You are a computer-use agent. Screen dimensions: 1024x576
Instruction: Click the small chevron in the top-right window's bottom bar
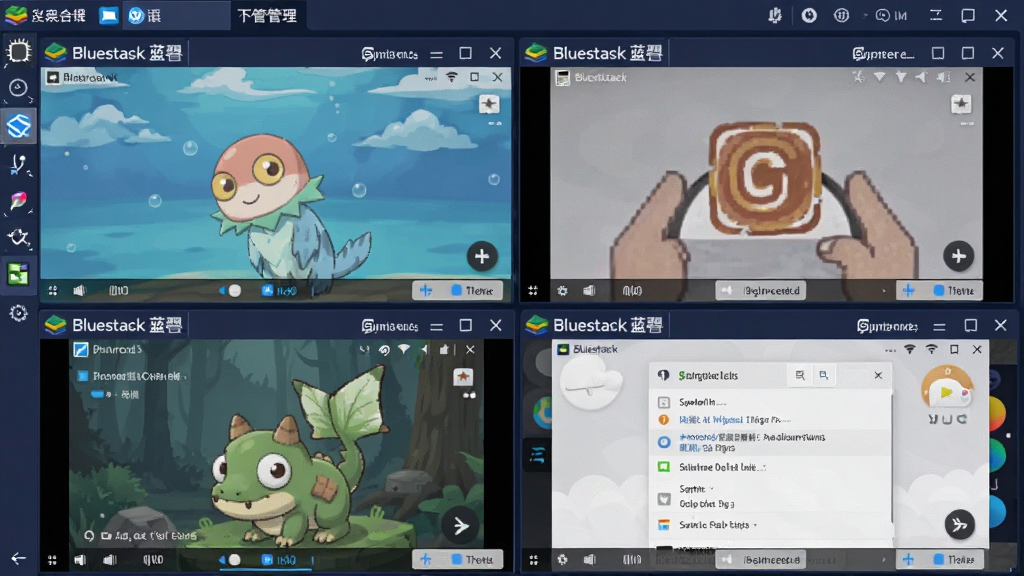(884, 291)
